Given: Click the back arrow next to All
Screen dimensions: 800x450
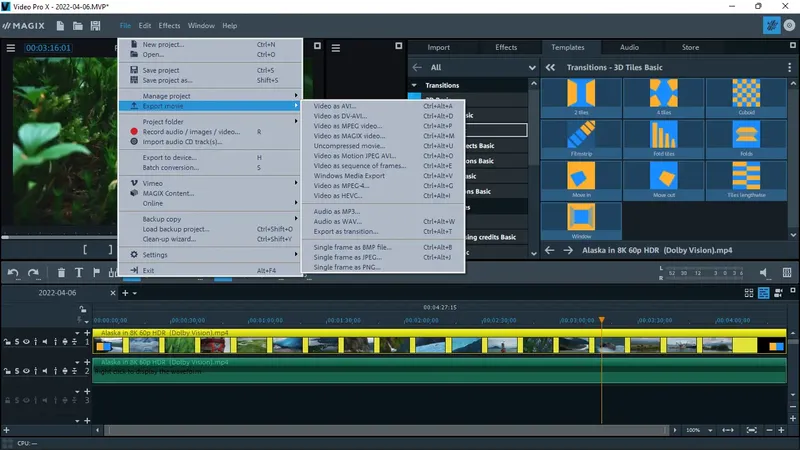Looking at the screenshot, I should coord(417,67).
